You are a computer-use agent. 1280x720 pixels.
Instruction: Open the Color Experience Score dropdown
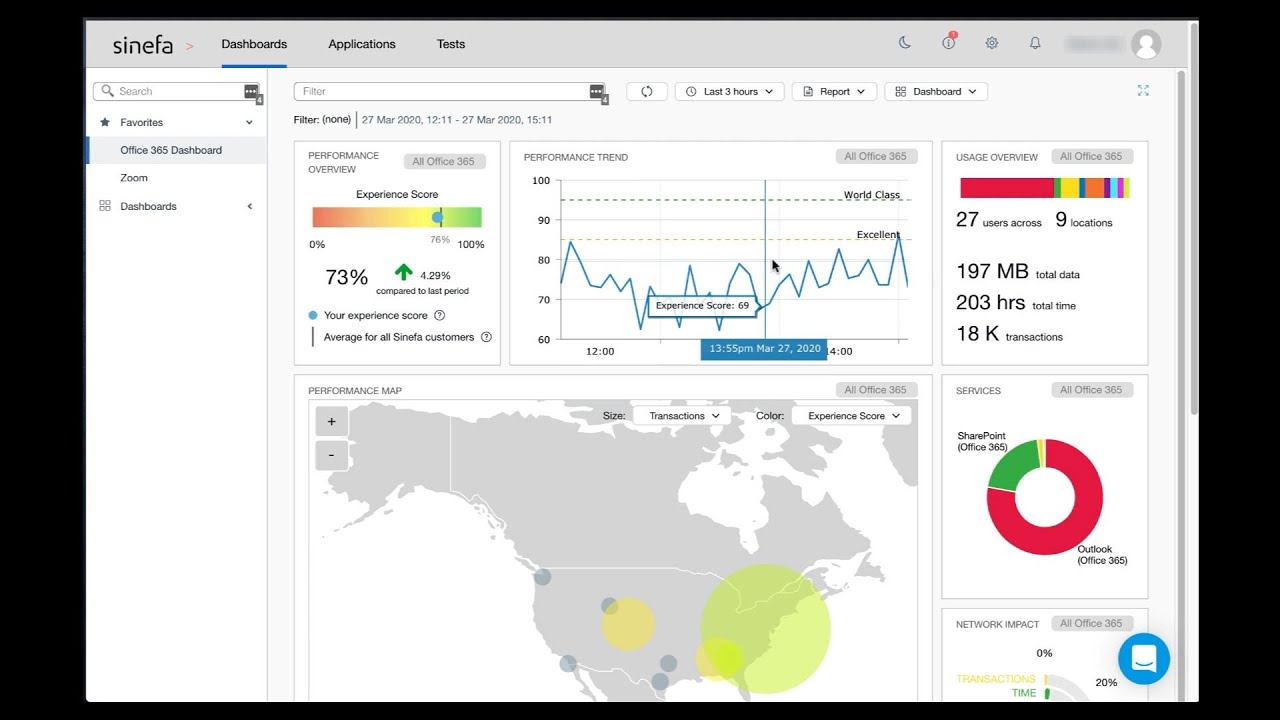pos(851,416)
